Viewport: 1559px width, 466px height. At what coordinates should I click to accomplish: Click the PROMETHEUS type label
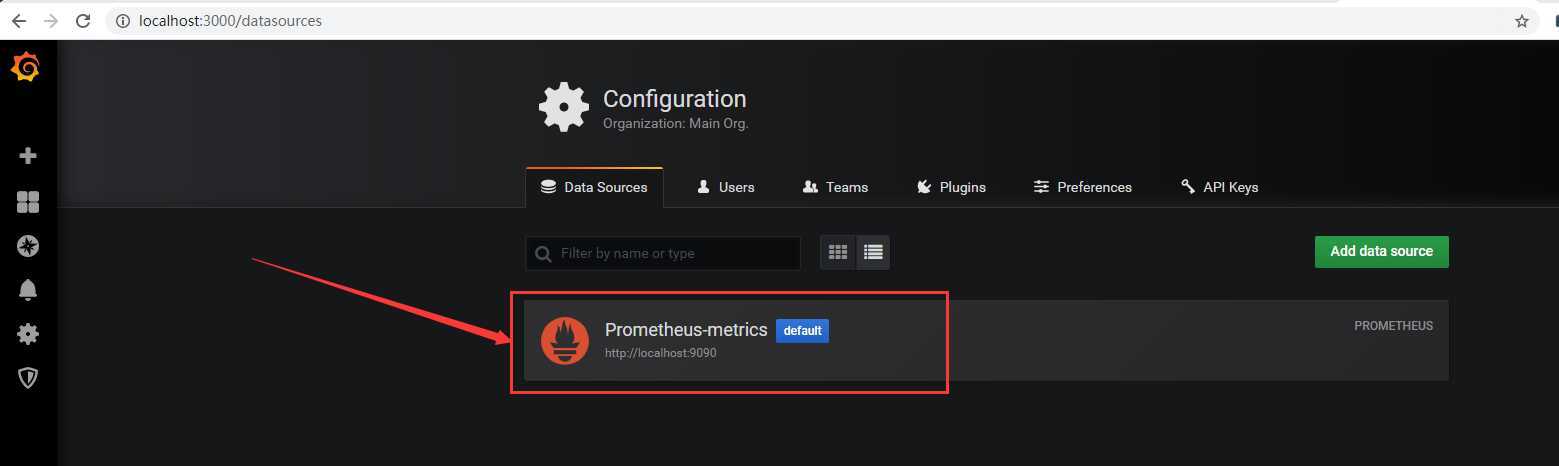[1393, 326]
